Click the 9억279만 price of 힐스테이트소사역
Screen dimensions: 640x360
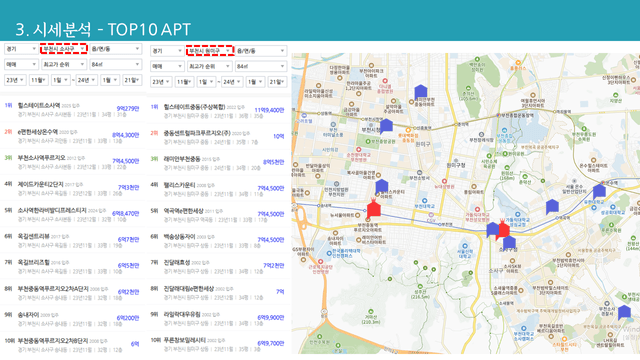(x=128, y=109)
